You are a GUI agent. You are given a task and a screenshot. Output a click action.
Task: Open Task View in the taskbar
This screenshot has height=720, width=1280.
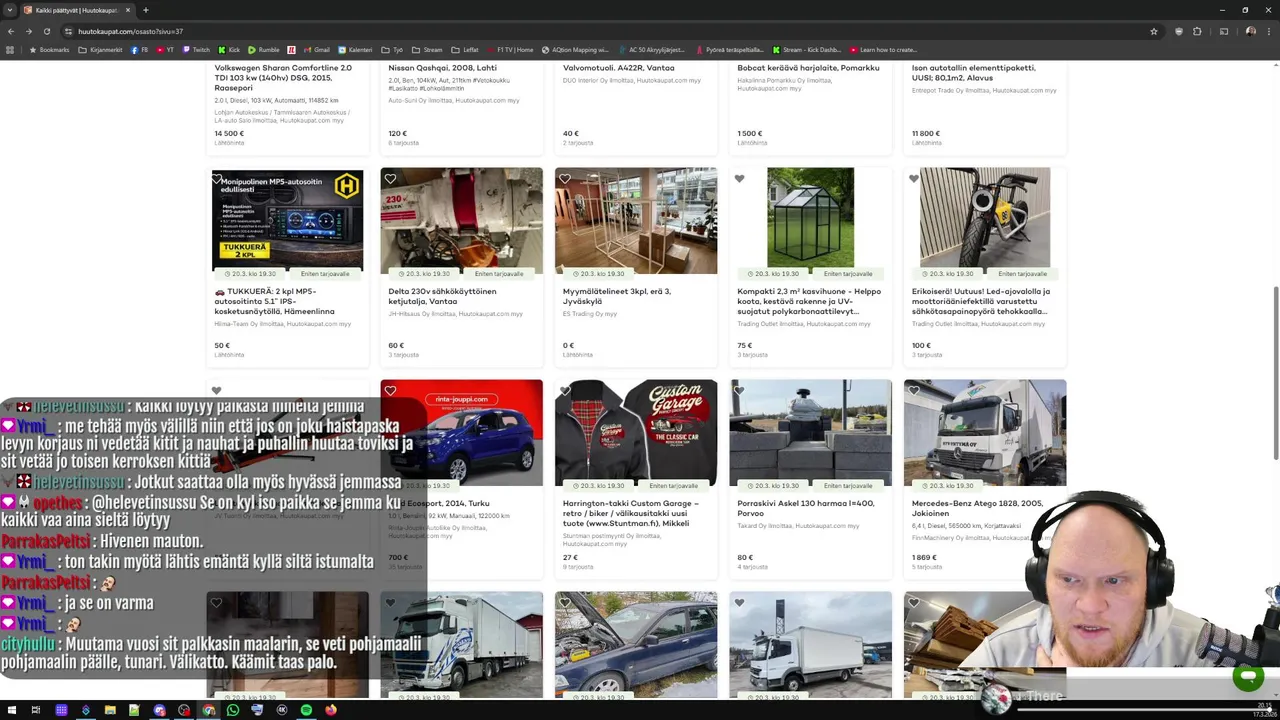pos(36,710)
